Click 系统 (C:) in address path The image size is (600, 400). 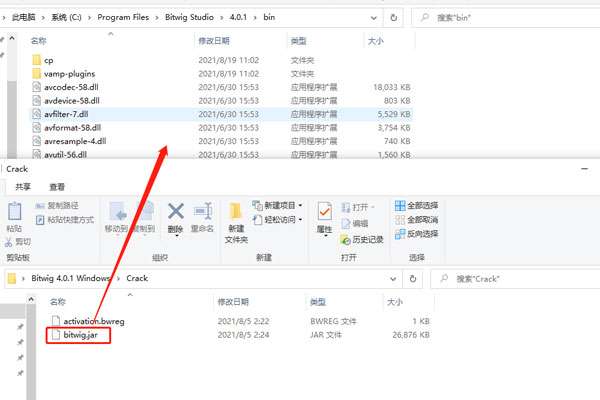point(66,17)
